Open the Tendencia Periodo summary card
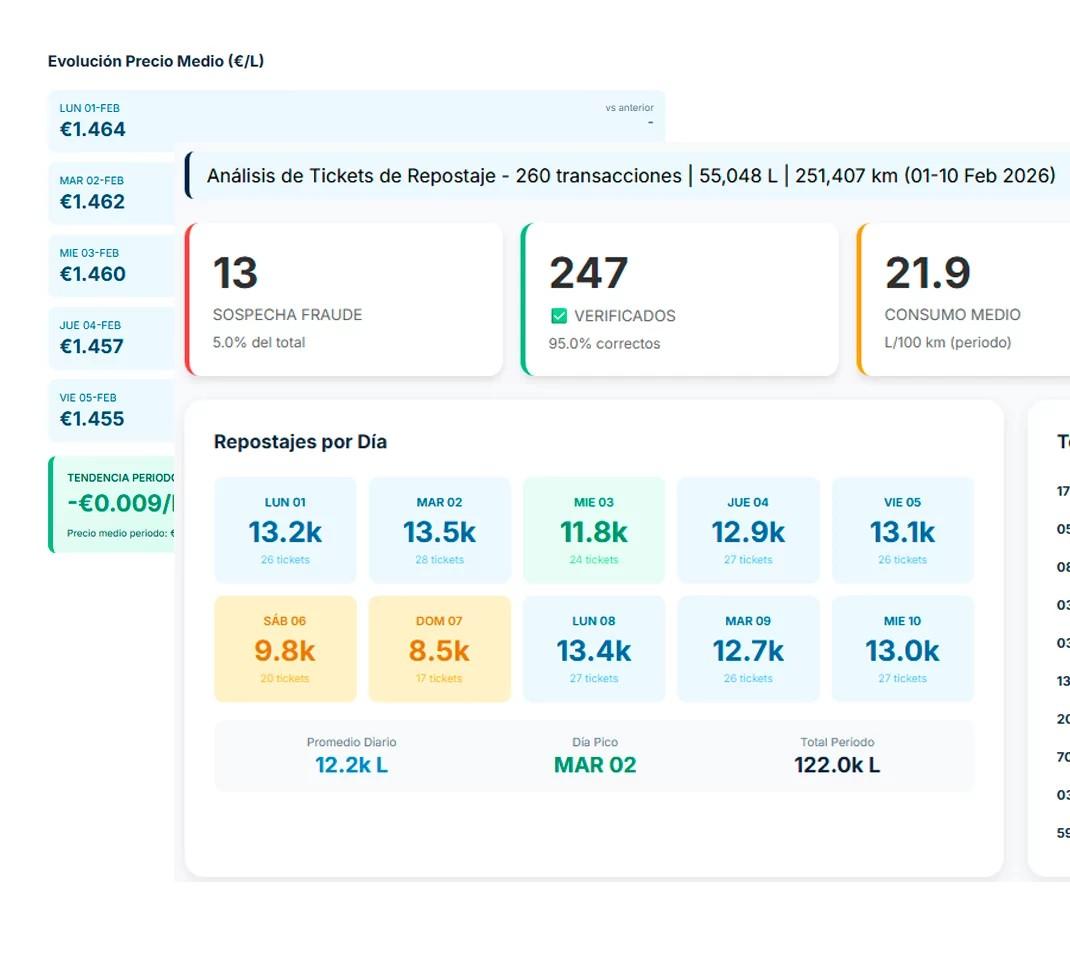The height and width of the screenshot is (966, 1070). pos(111,504)
